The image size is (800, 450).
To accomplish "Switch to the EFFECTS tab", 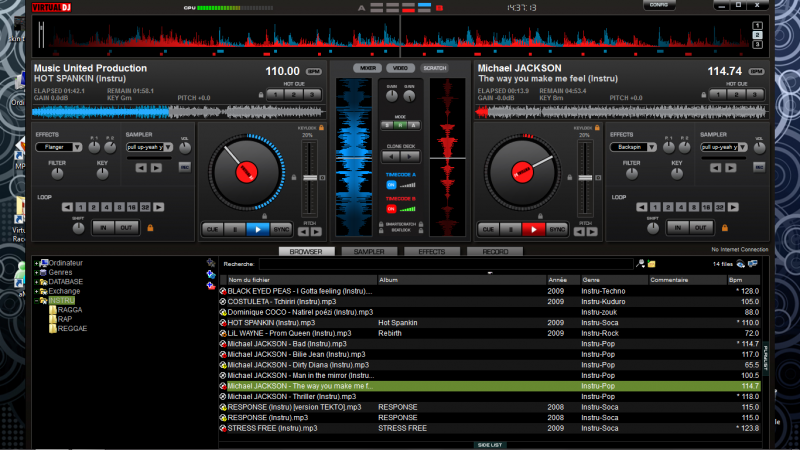I will [432, 252].
